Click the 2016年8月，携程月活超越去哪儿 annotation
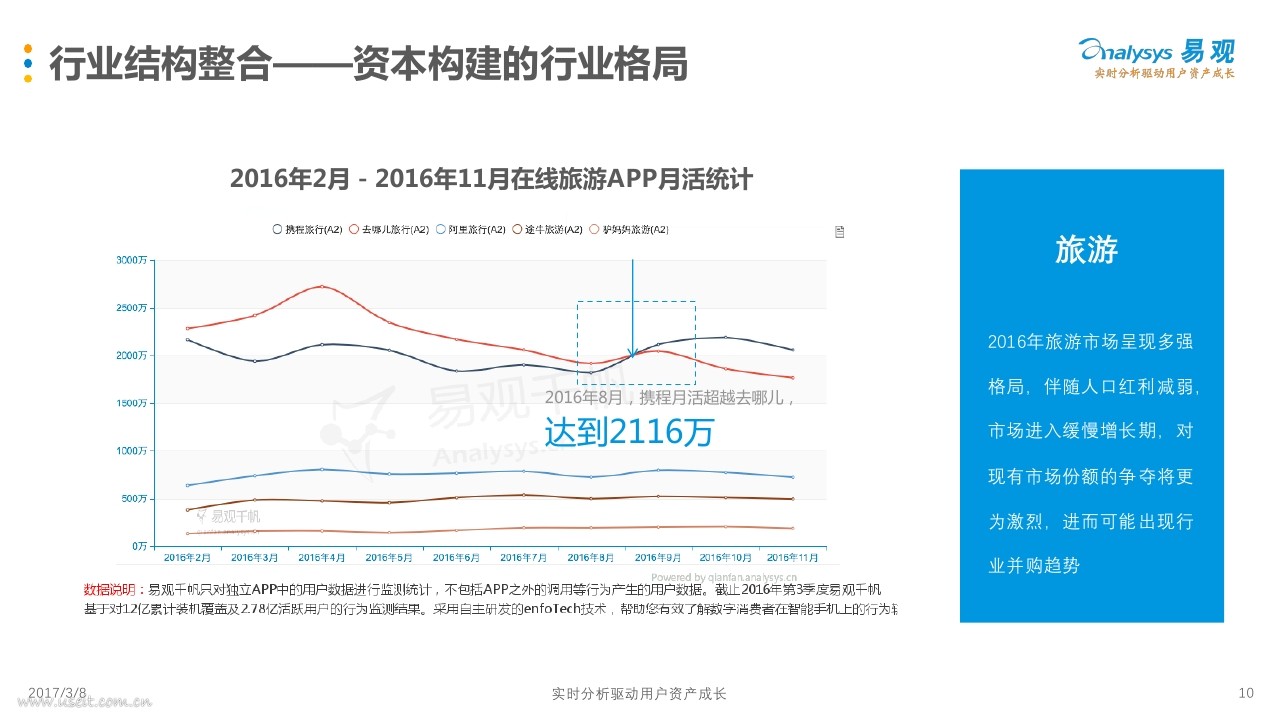Image resolution: width=1280 pixels, height=720 pixels. pos(670,397)
